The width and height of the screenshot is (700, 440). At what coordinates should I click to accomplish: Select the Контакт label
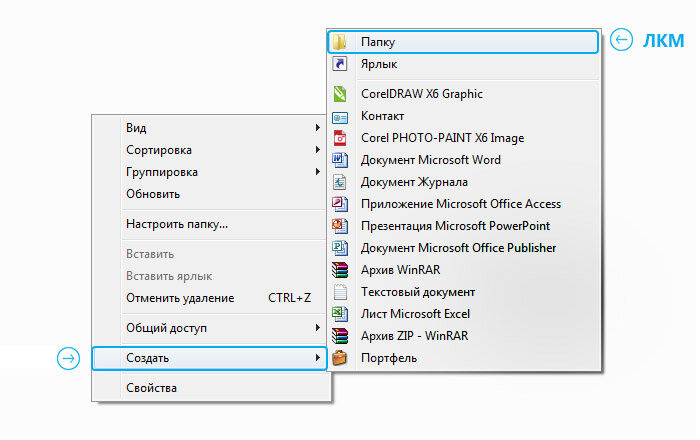[383, 116]
